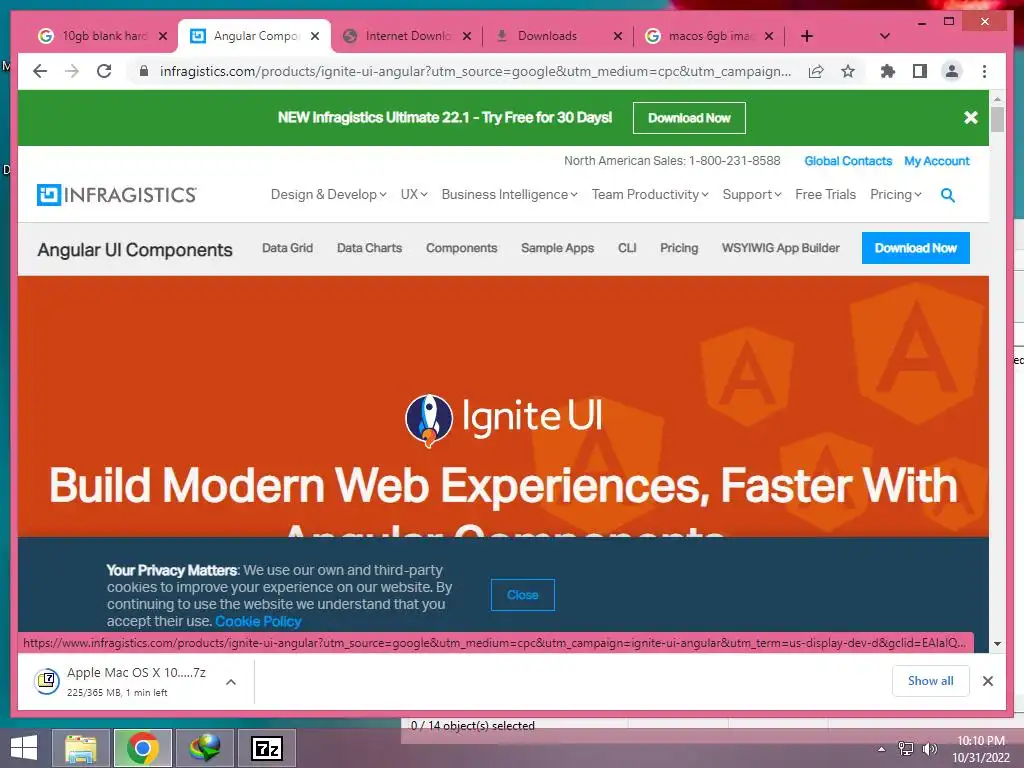Click green banner Download Now button
1024x768 pixels.
(x=689, y=118)
